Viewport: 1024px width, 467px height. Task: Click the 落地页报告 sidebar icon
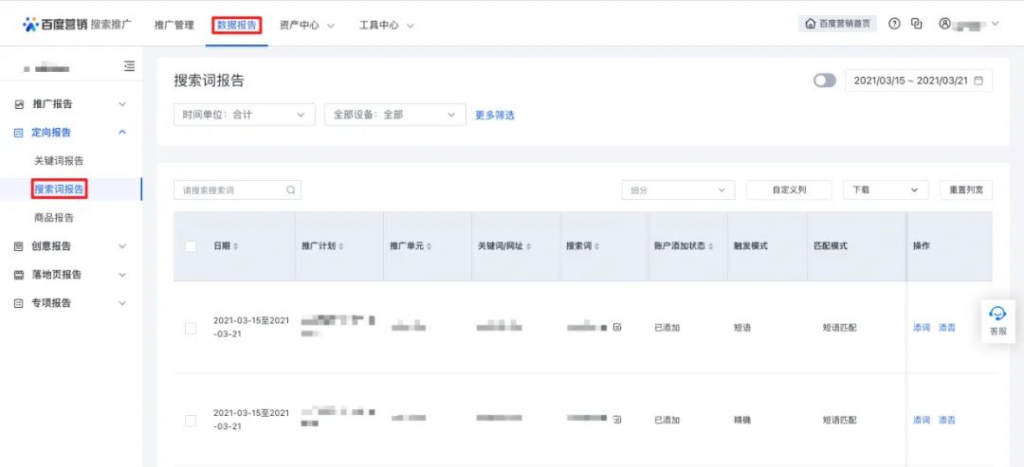click(19, 275)
